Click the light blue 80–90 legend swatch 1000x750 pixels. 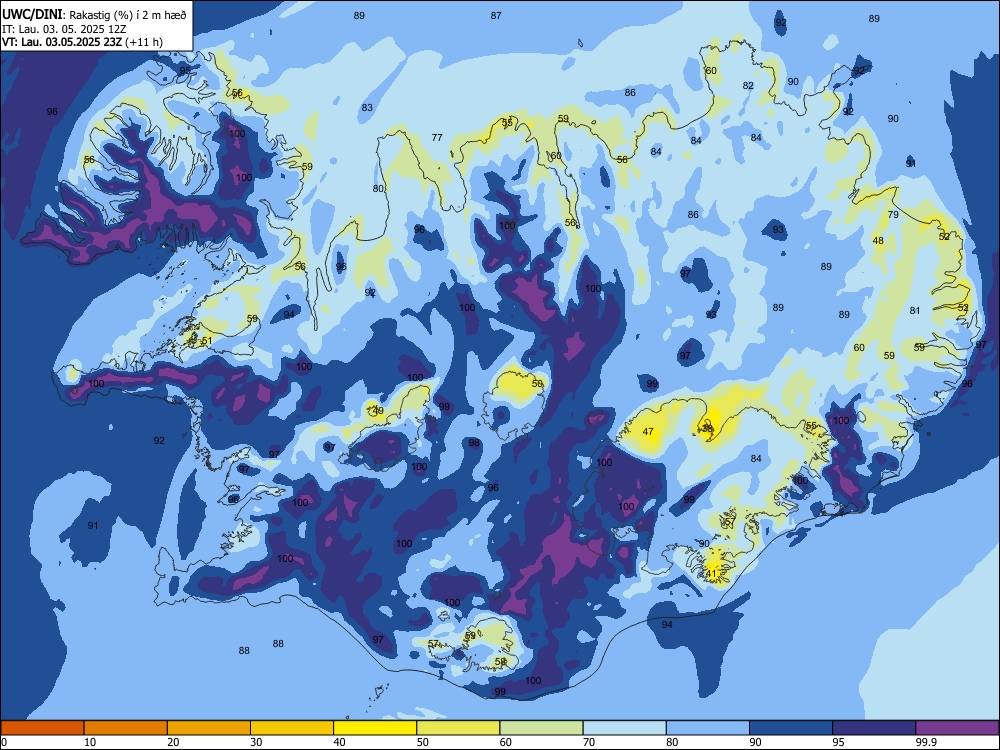point(707,728)
